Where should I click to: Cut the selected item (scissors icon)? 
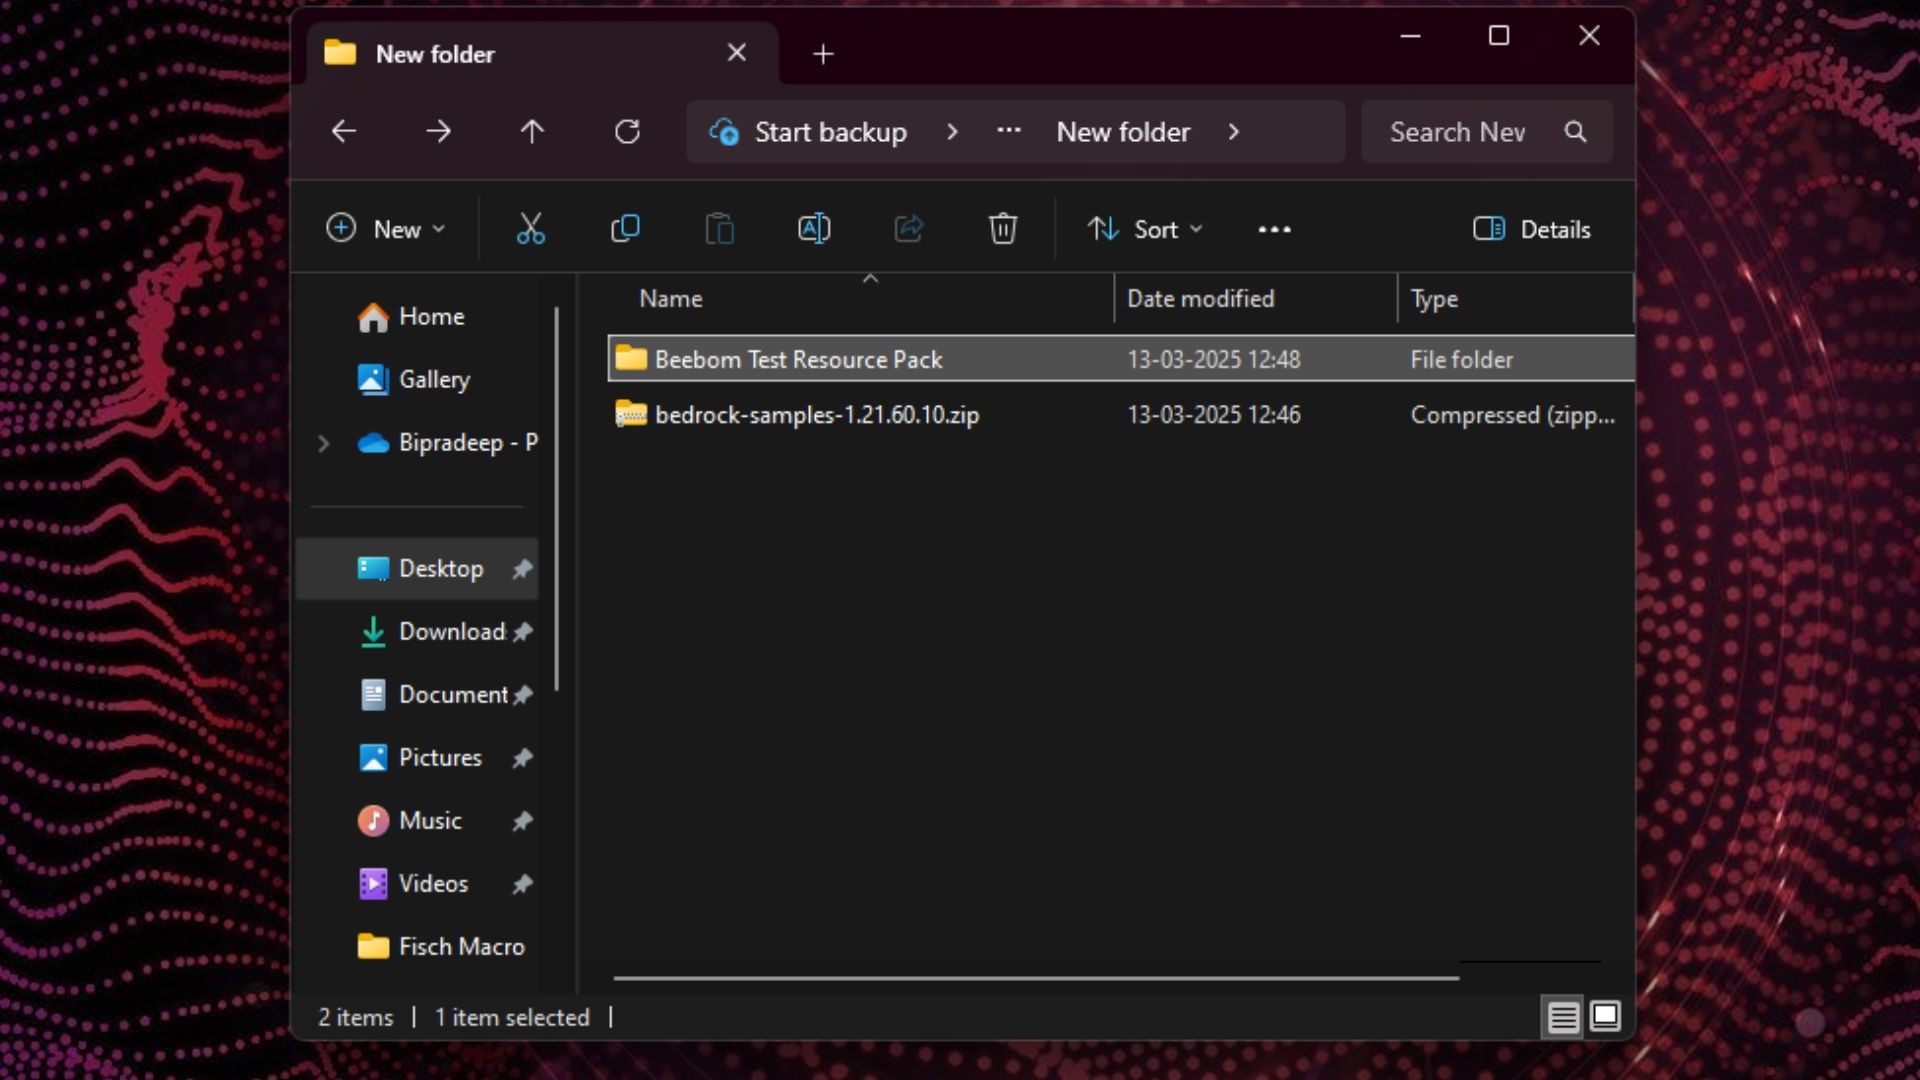530,229
